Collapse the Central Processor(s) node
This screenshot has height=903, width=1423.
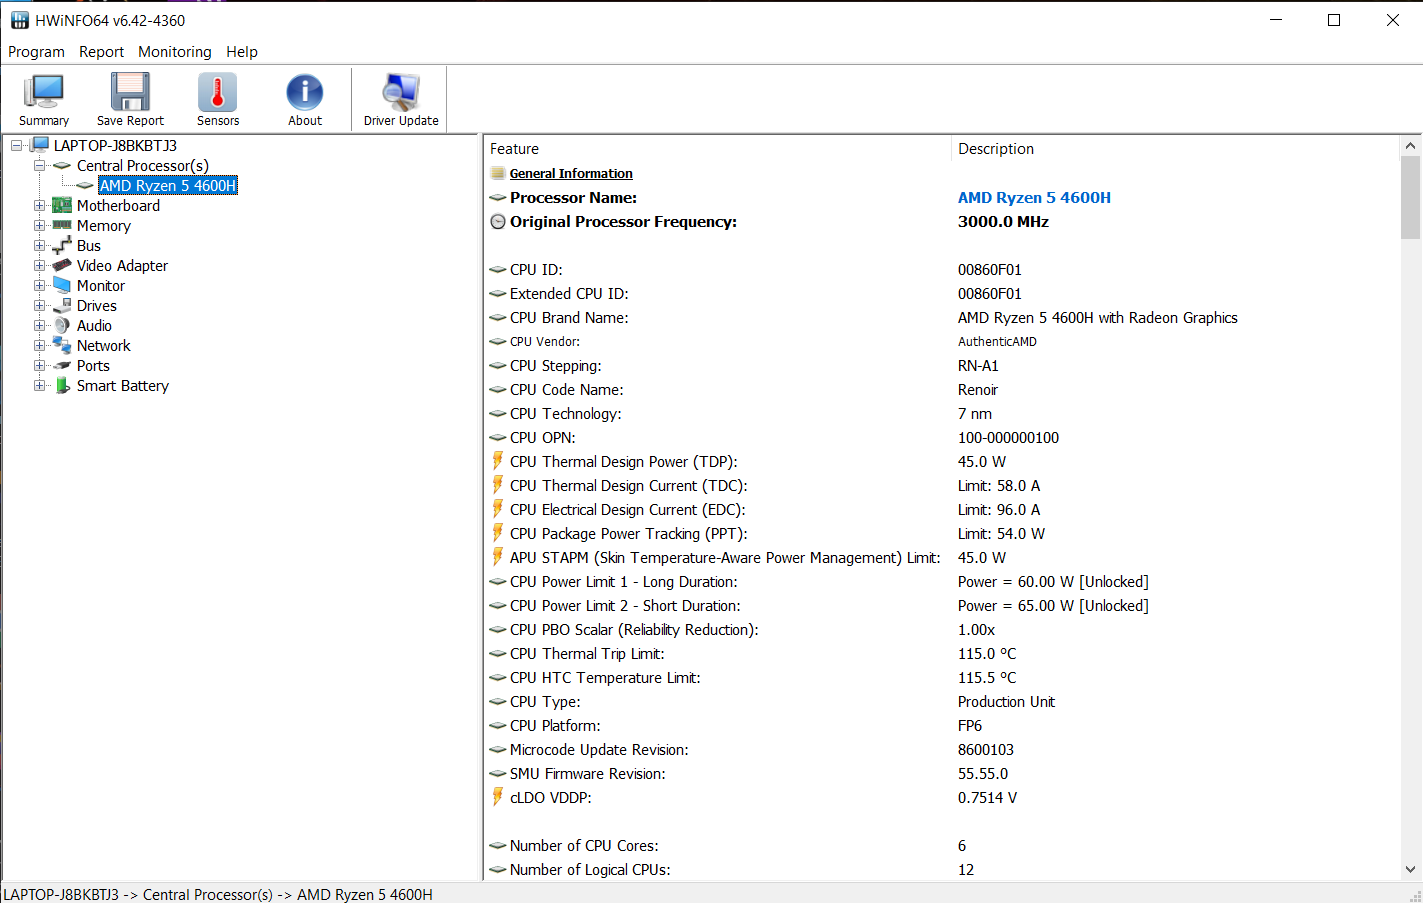point(39,165)
